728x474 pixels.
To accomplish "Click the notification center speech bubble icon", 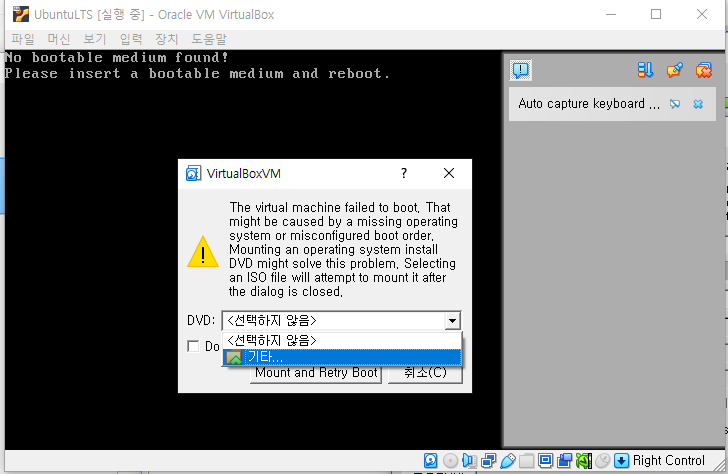I will tap(520, 70).
